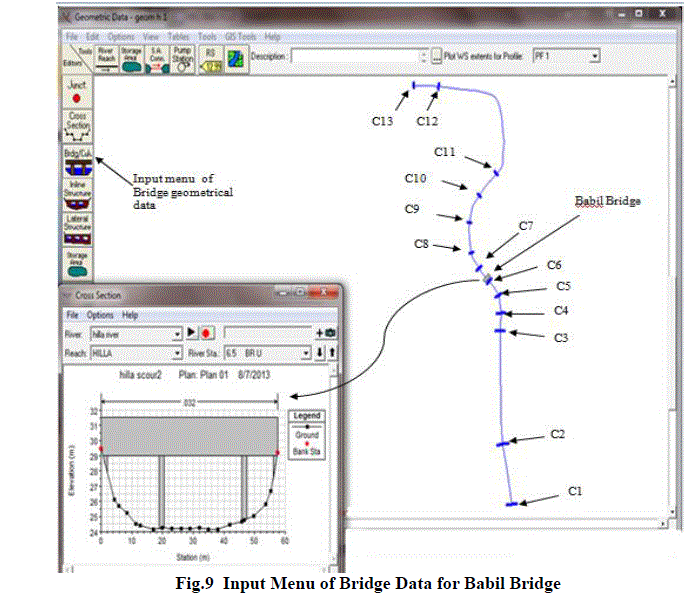Select the Storage Area editor in sidebar
Screen dimensions: 690x596
(x=77, y=262)
